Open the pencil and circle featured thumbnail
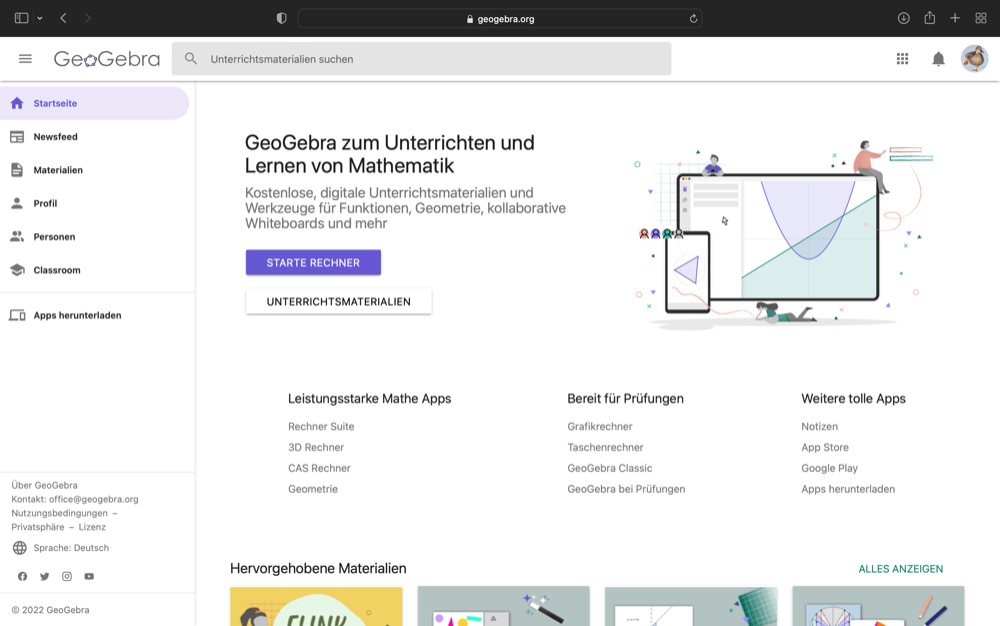The height and width of the screenshot is (626, 1000). coord(878,606)
